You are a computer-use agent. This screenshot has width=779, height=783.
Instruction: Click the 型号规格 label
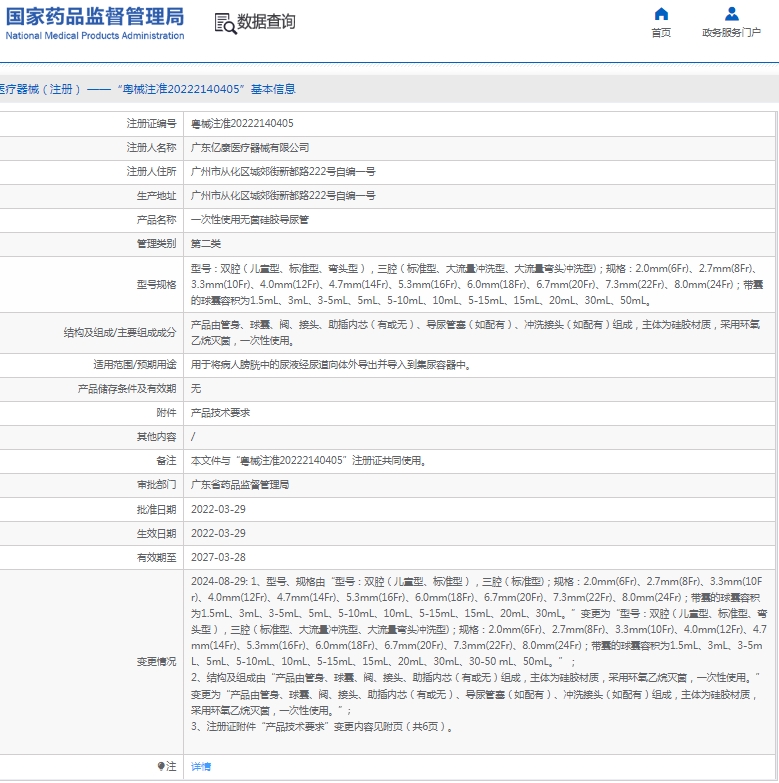coord(156,284)
